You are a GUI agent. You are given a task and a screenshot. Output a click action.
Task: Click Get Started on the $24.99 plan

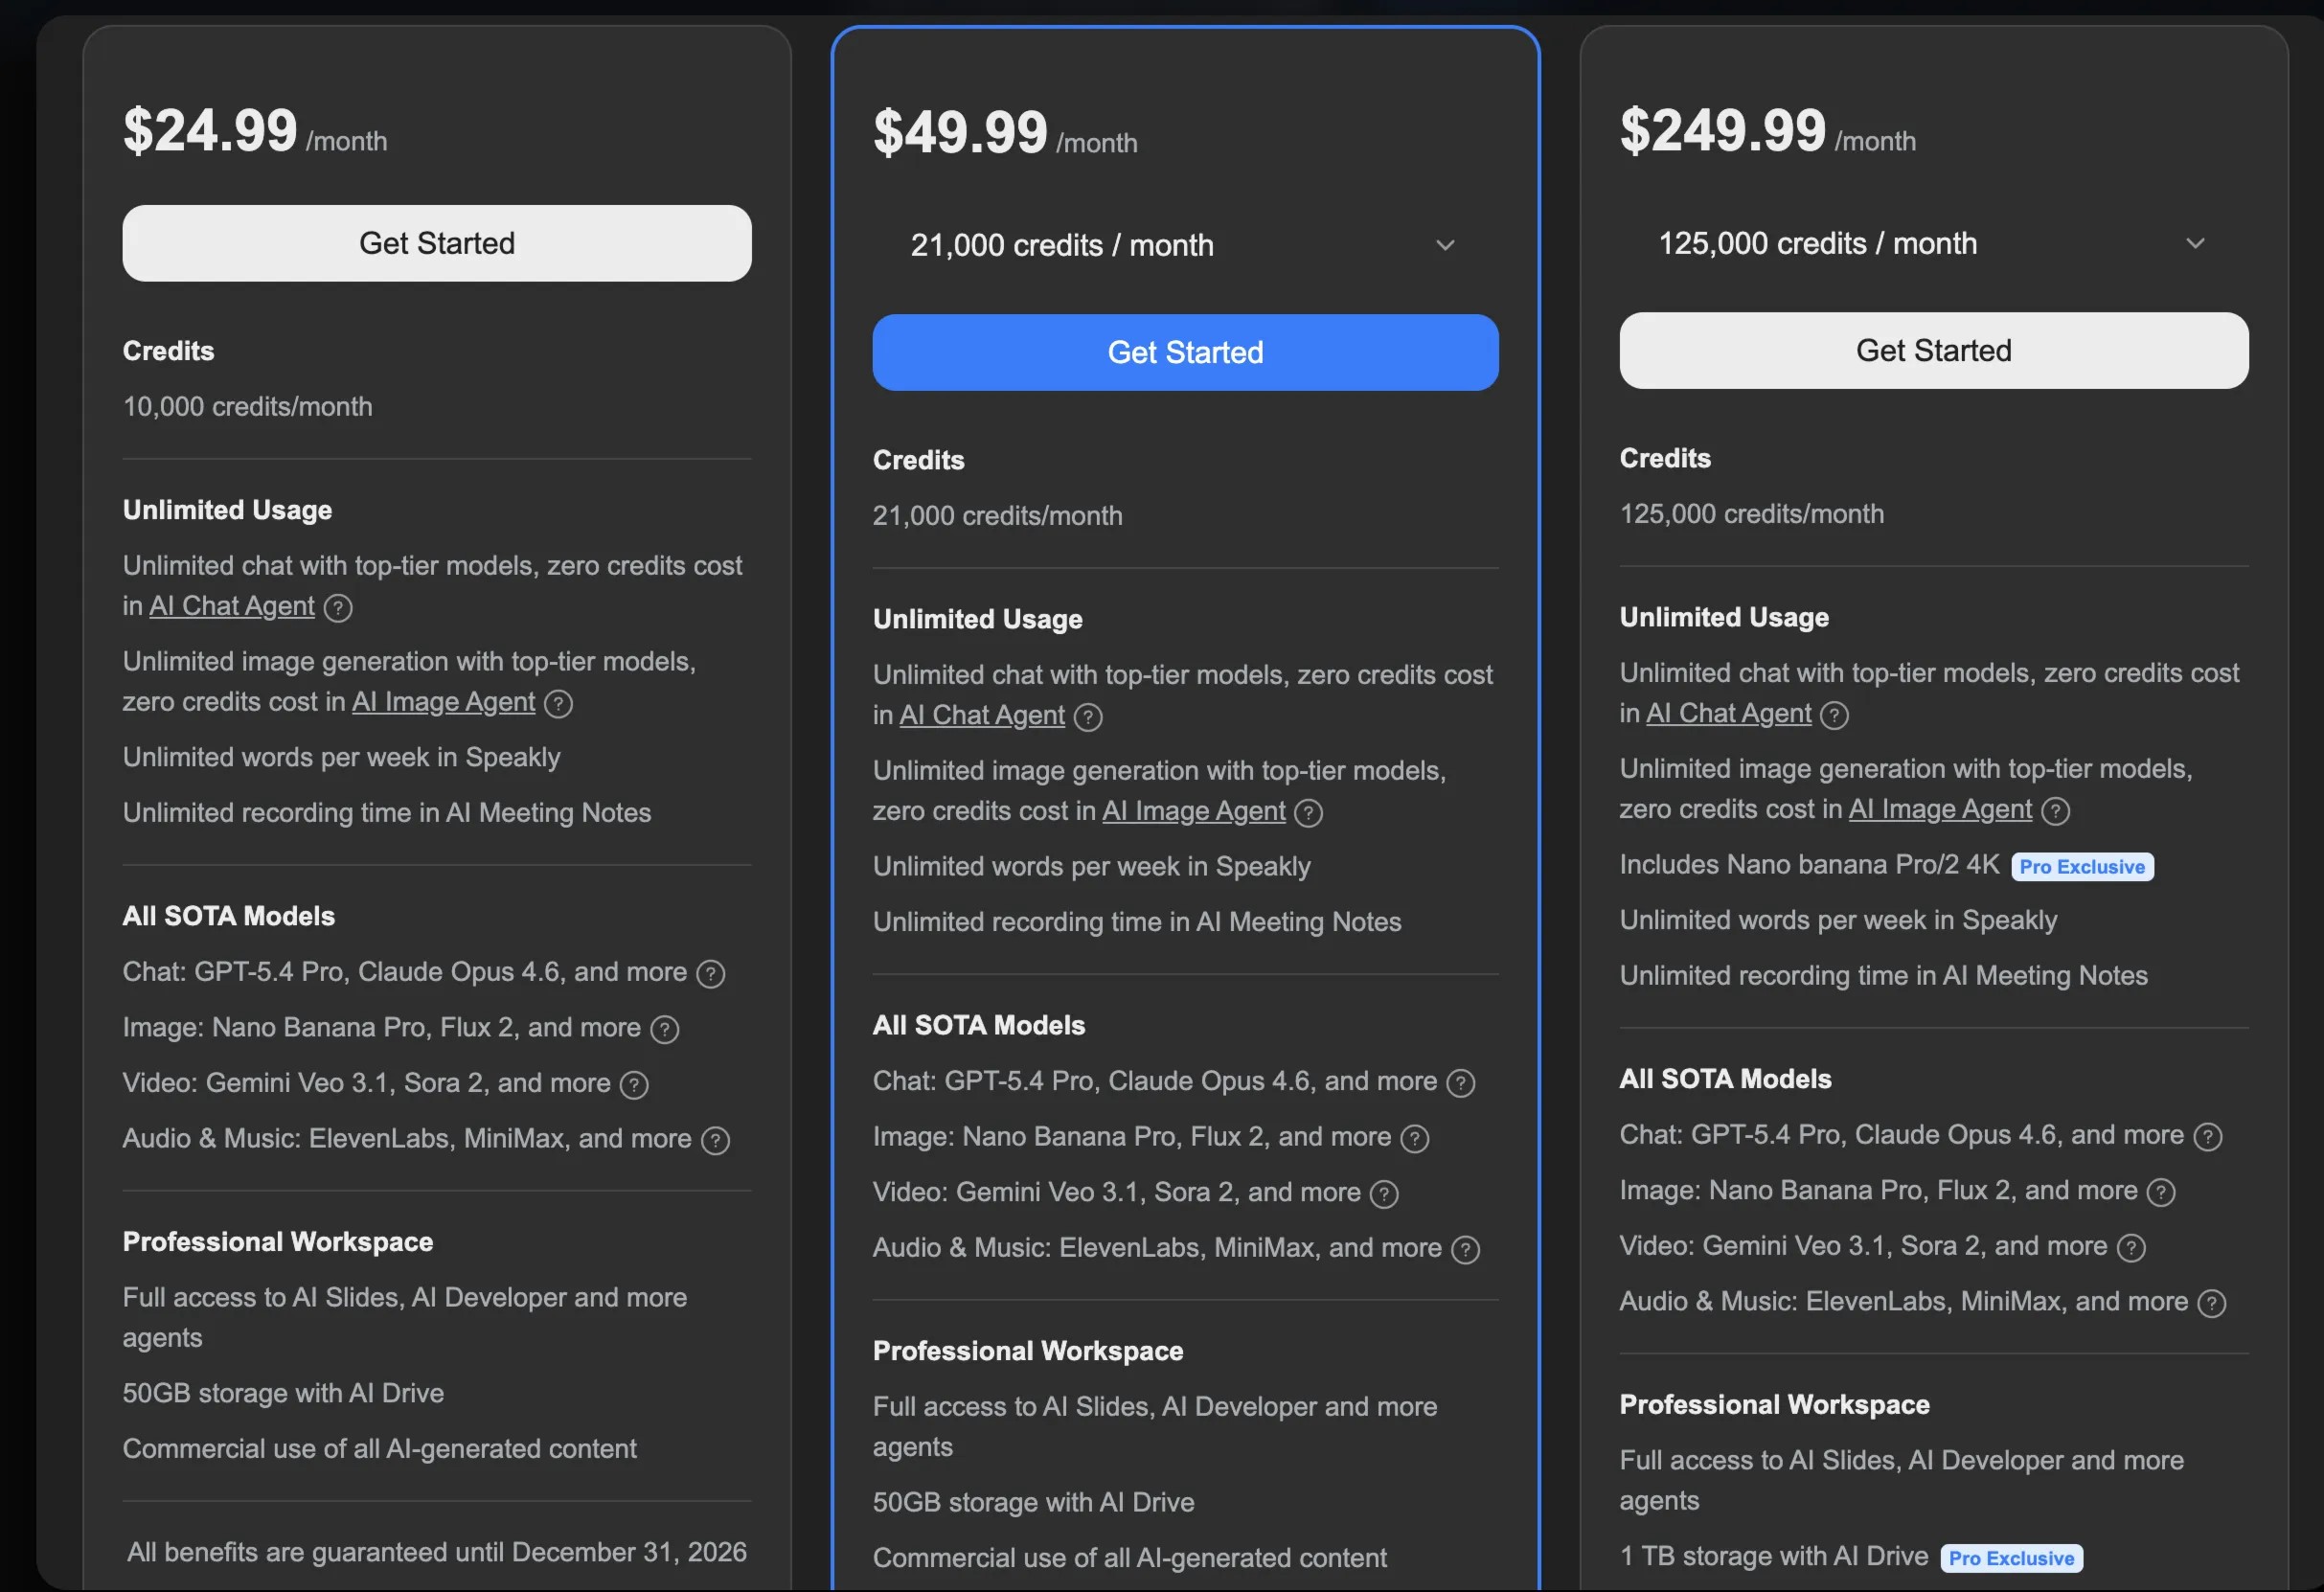point(437,243)
